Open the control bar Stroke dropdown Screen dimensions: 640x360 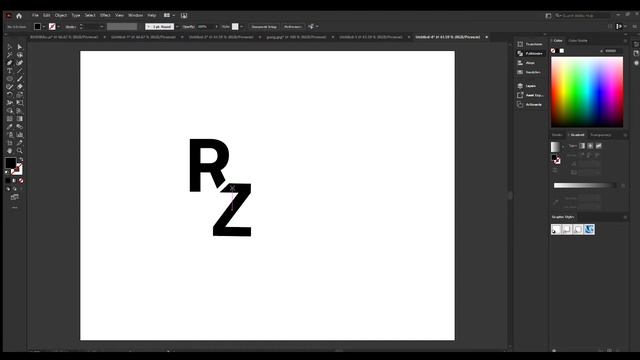coord(59,27)
